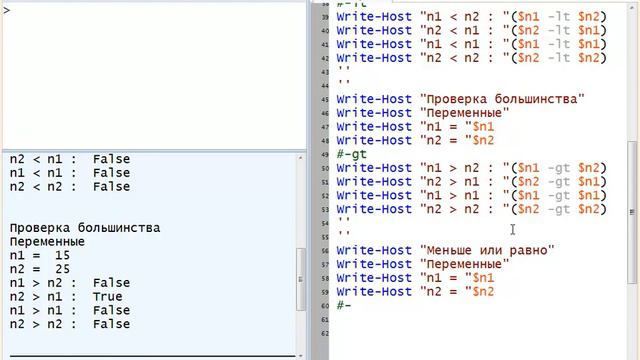Click output line "n2 > n2 : False"

coord(70,324)
